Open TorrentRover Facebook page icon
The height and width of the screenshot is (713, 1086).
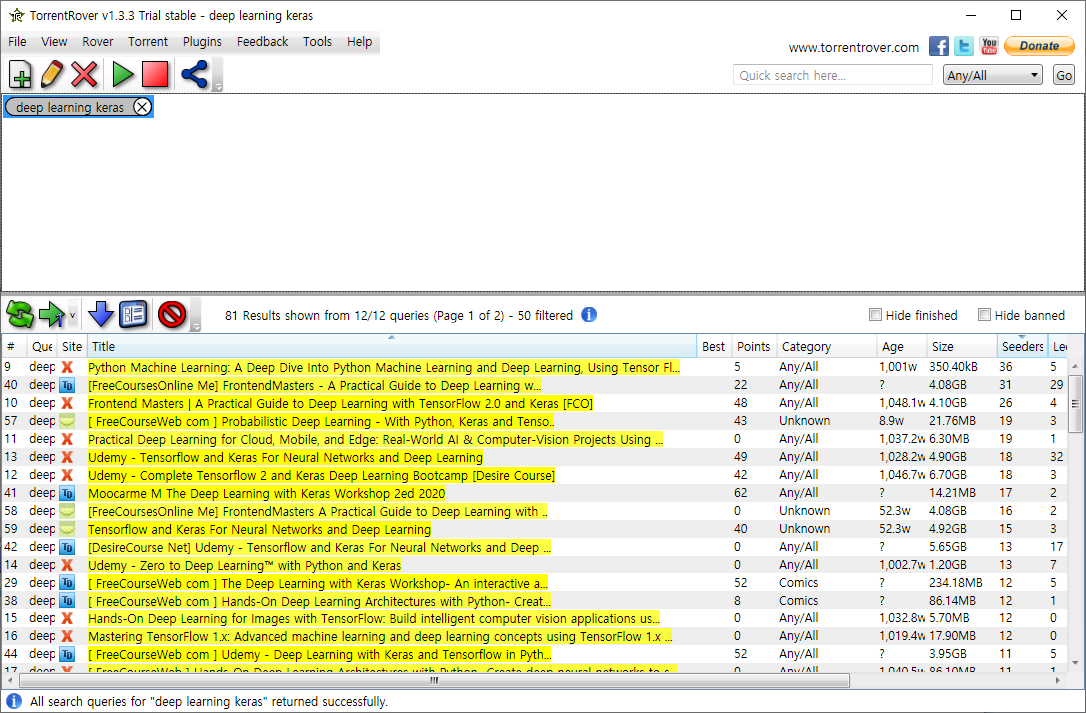pyautogui.click(x=938, y=46)
